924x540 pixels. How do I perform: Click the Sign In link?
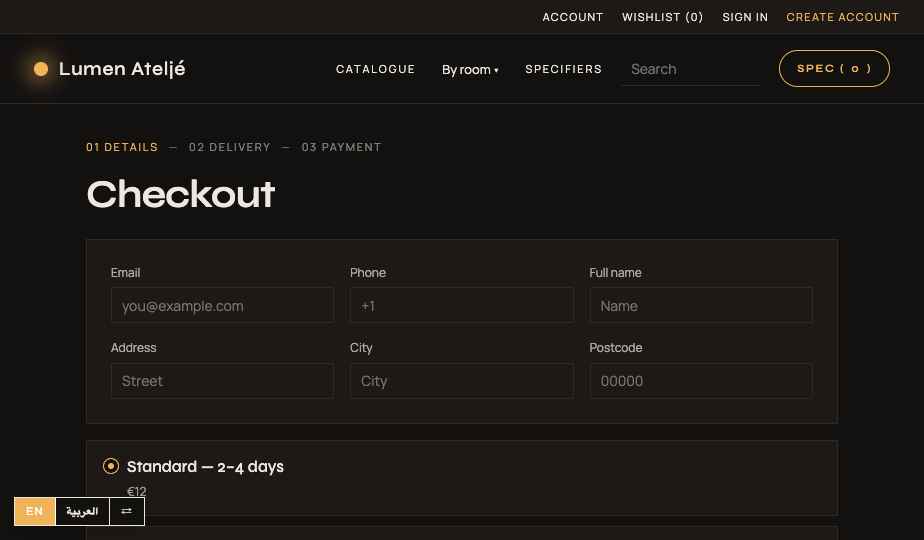point(745,17)
